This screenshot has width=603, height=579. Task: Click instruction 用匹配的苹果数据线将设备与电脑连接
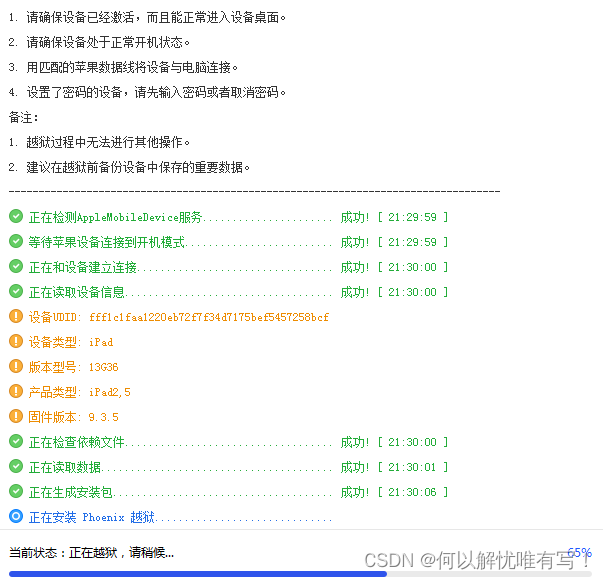(x=123, y=67)
